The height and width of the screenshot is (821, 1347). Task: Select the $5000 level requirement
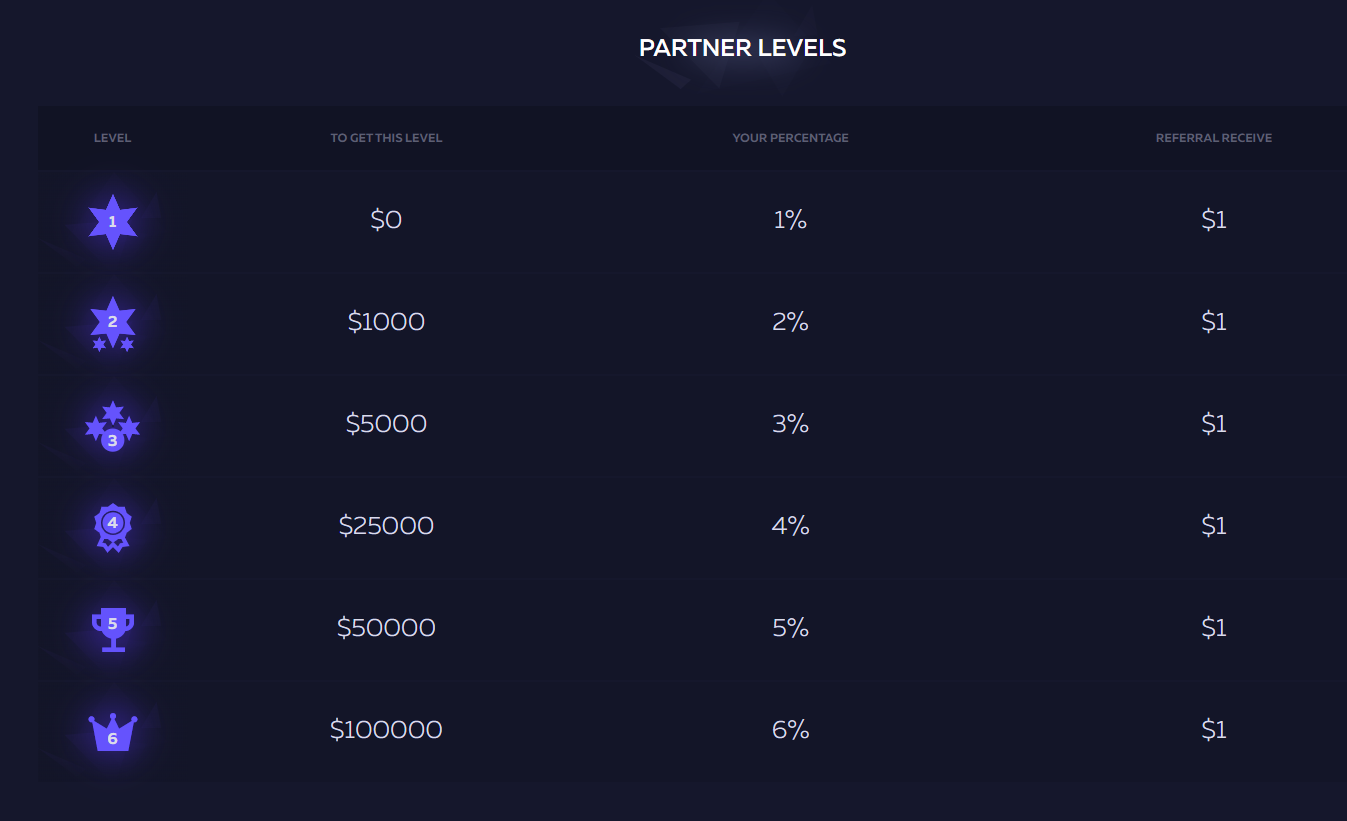point(386,424)
